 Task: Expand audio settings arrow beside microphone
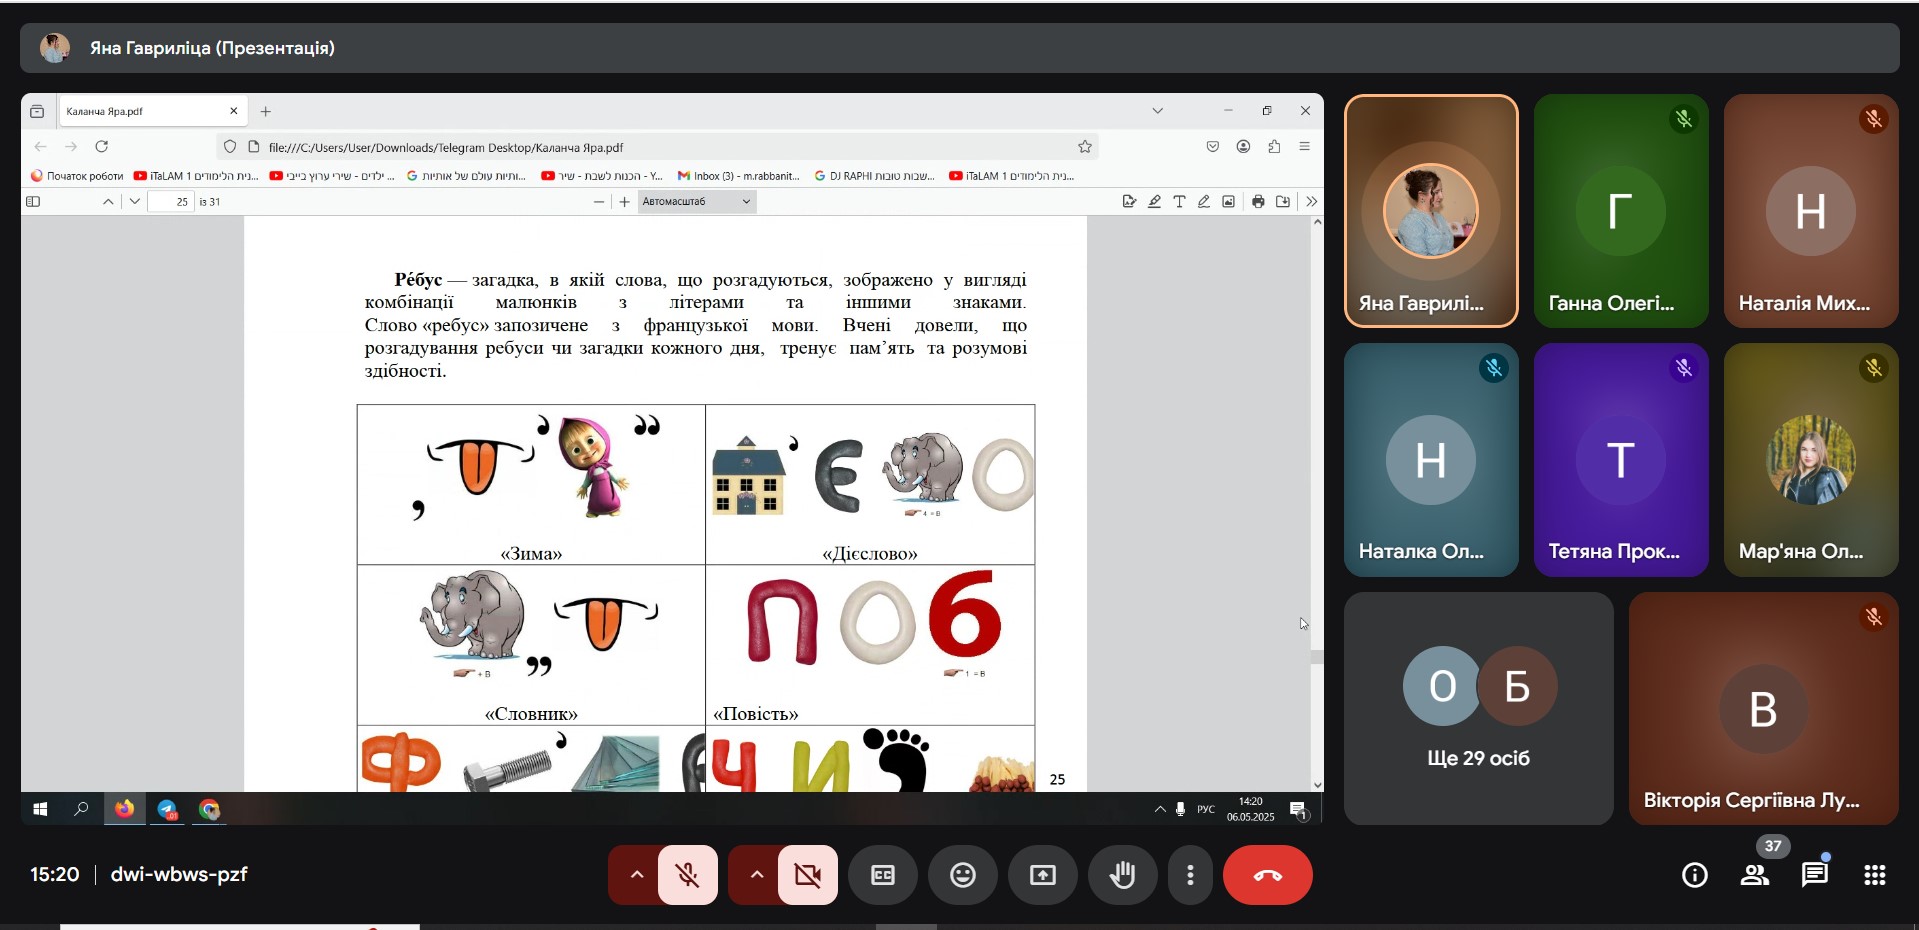[636, 875]
